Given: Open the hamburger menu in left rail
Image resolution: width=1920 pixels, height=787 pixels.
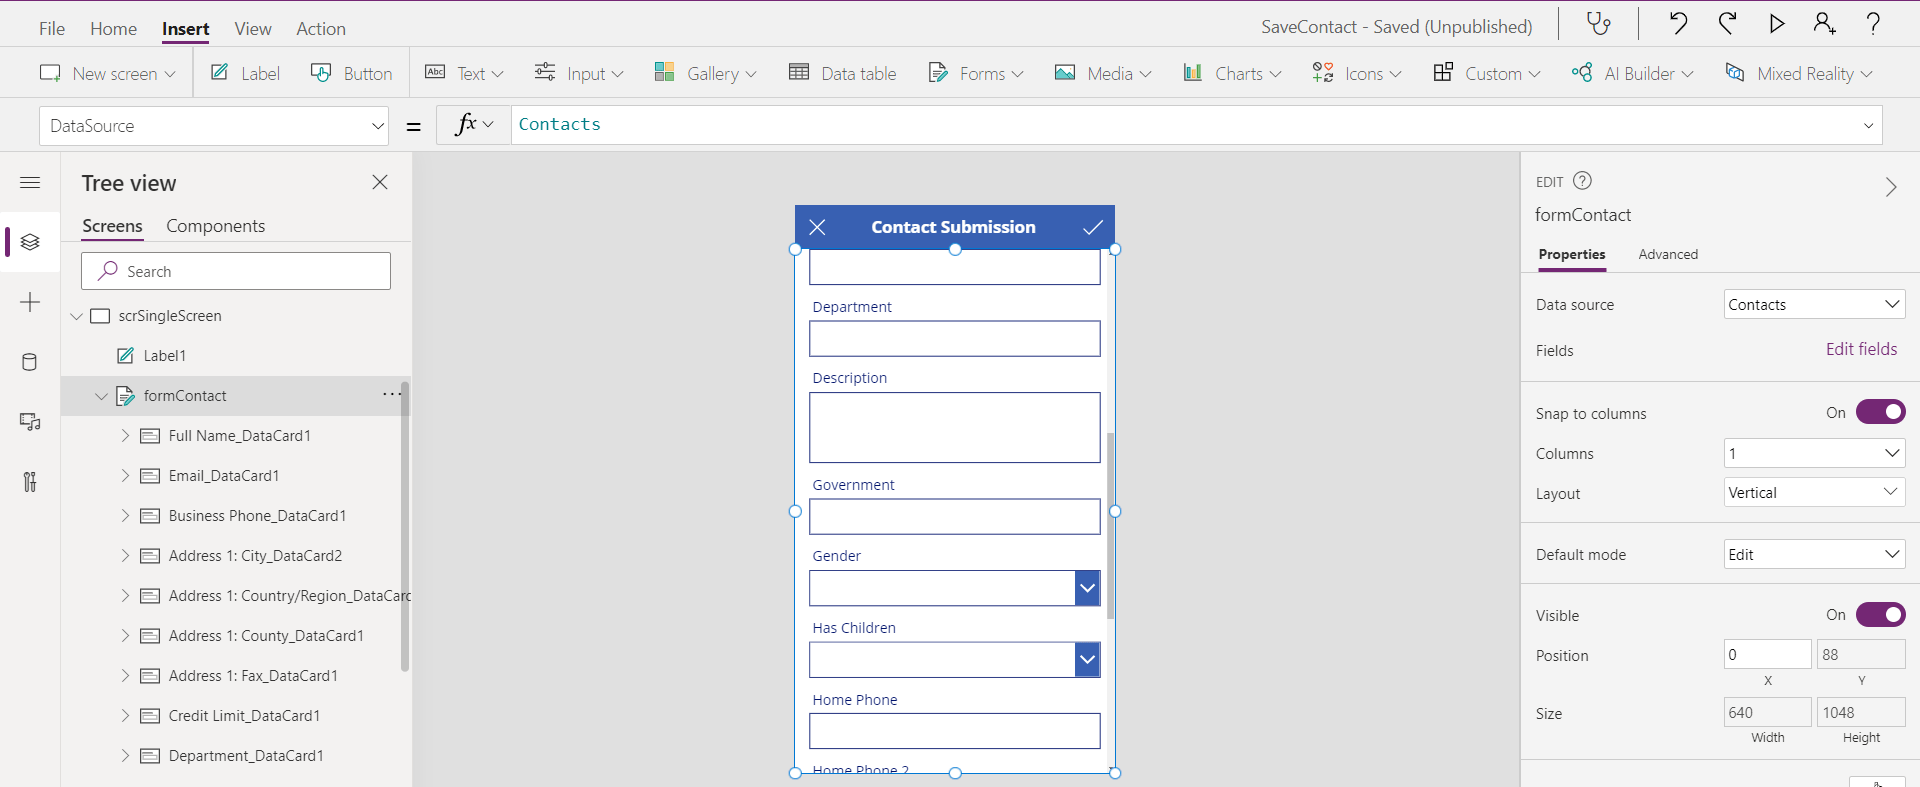Looking at the screenshot, I should [30, 182].
